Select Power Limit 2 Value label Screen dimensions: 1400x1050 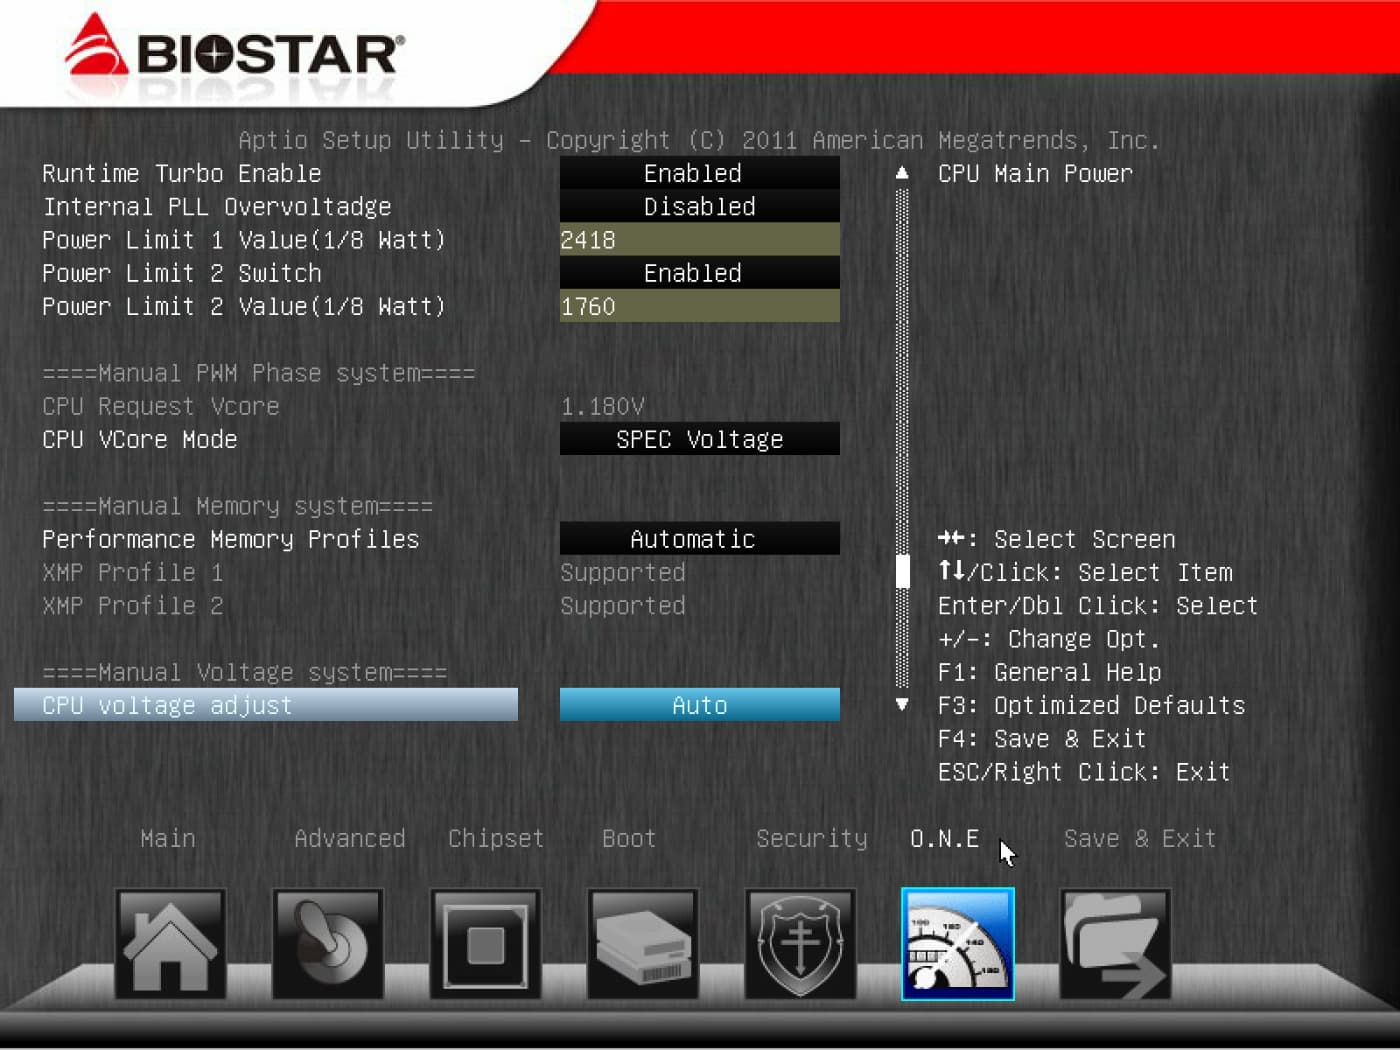pyautogui.click(x=244, y=306)
